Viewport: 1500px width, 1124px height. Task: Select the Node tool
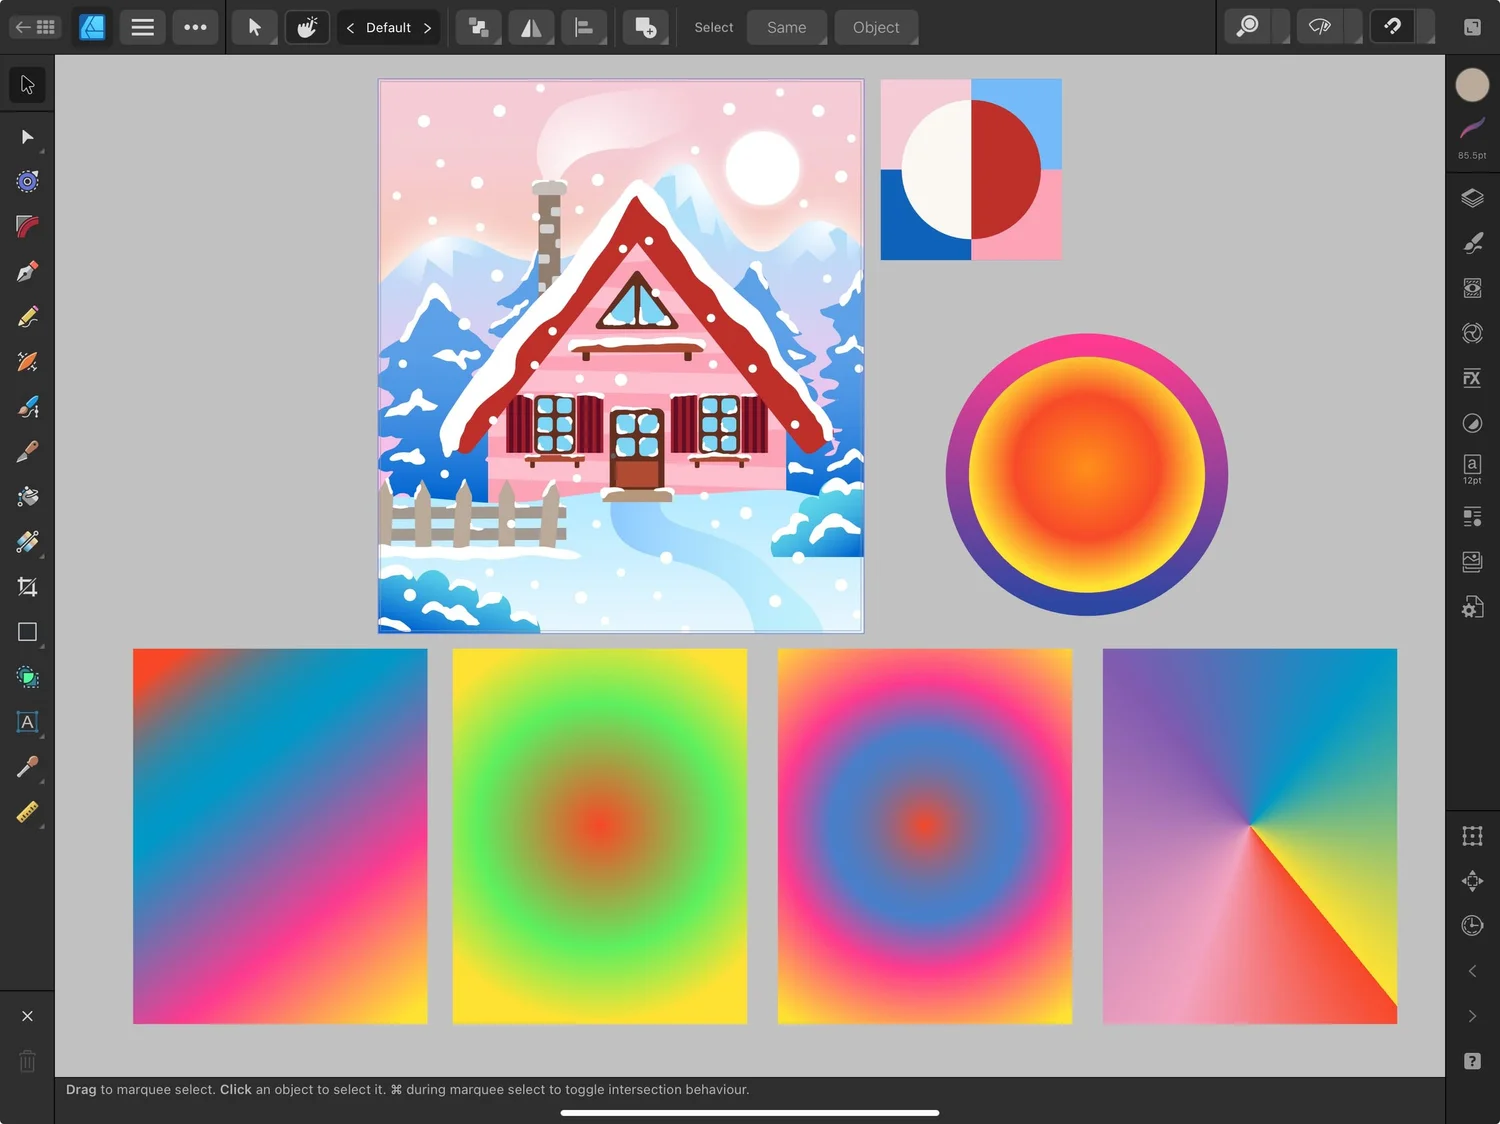[27, 137]
